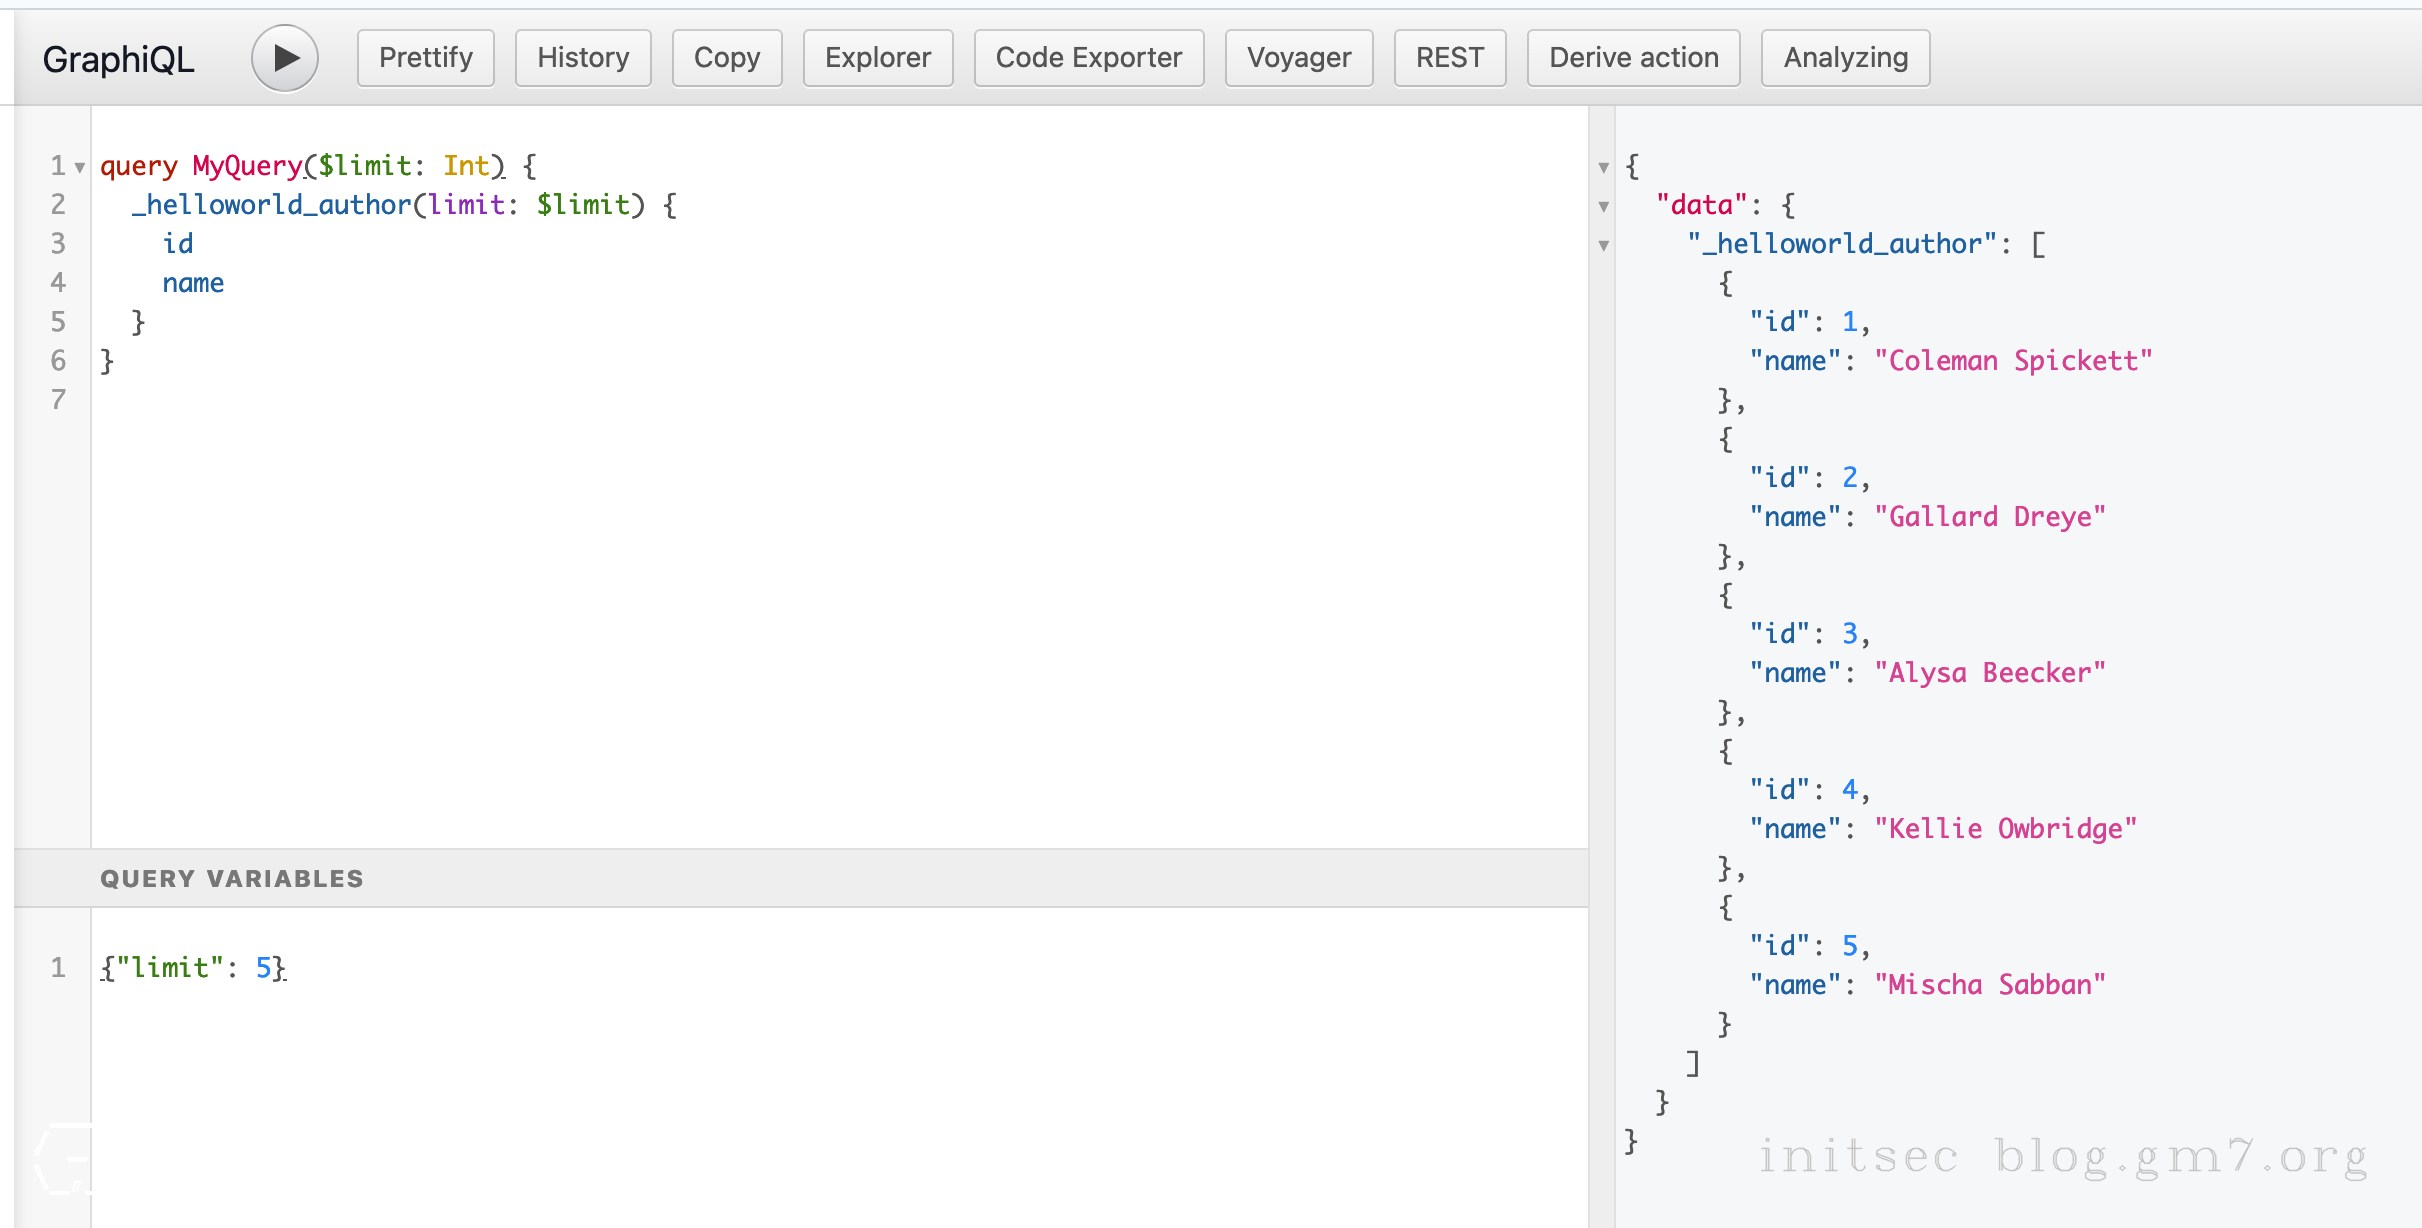Image resolution: width=2422 pixels, height=1228 pixels.
Task: Open the Derive action option
Action: 1633,58
